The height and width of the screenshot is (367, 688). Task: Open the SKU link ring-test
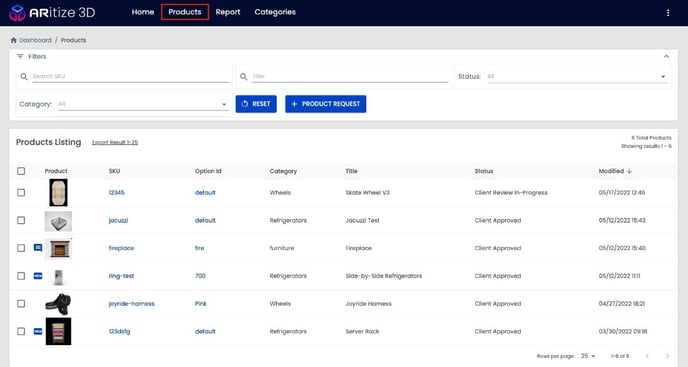pyautogui.click(x=122, y=276)
